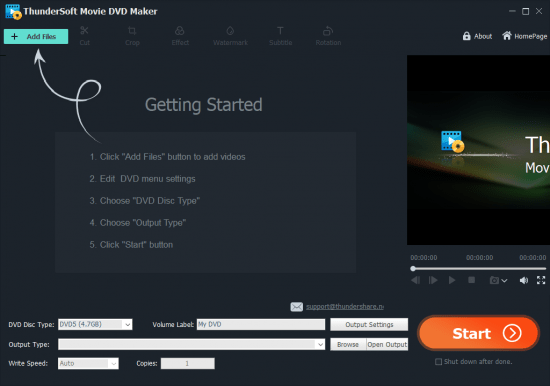
Task: Click the Add Files button
Action: [36, 36]
